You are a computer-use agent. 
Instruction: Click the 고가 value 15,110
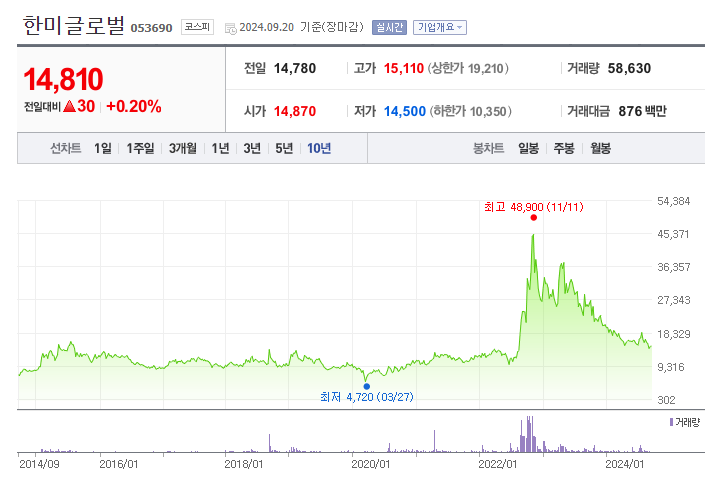404,68
